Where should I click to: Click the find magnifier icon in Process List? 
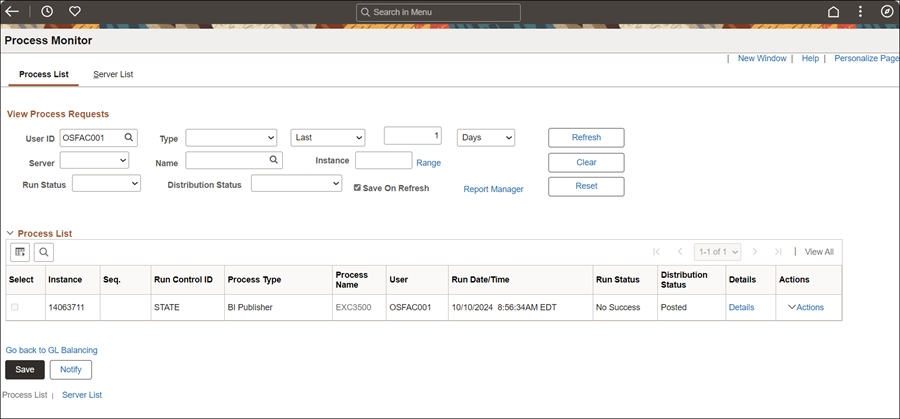(44, 251)
